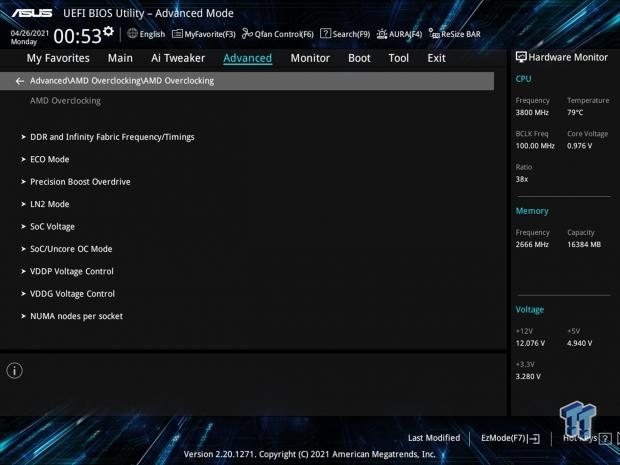
Task: Expand the ECO Mode arrow
Action: click(23, 159)
